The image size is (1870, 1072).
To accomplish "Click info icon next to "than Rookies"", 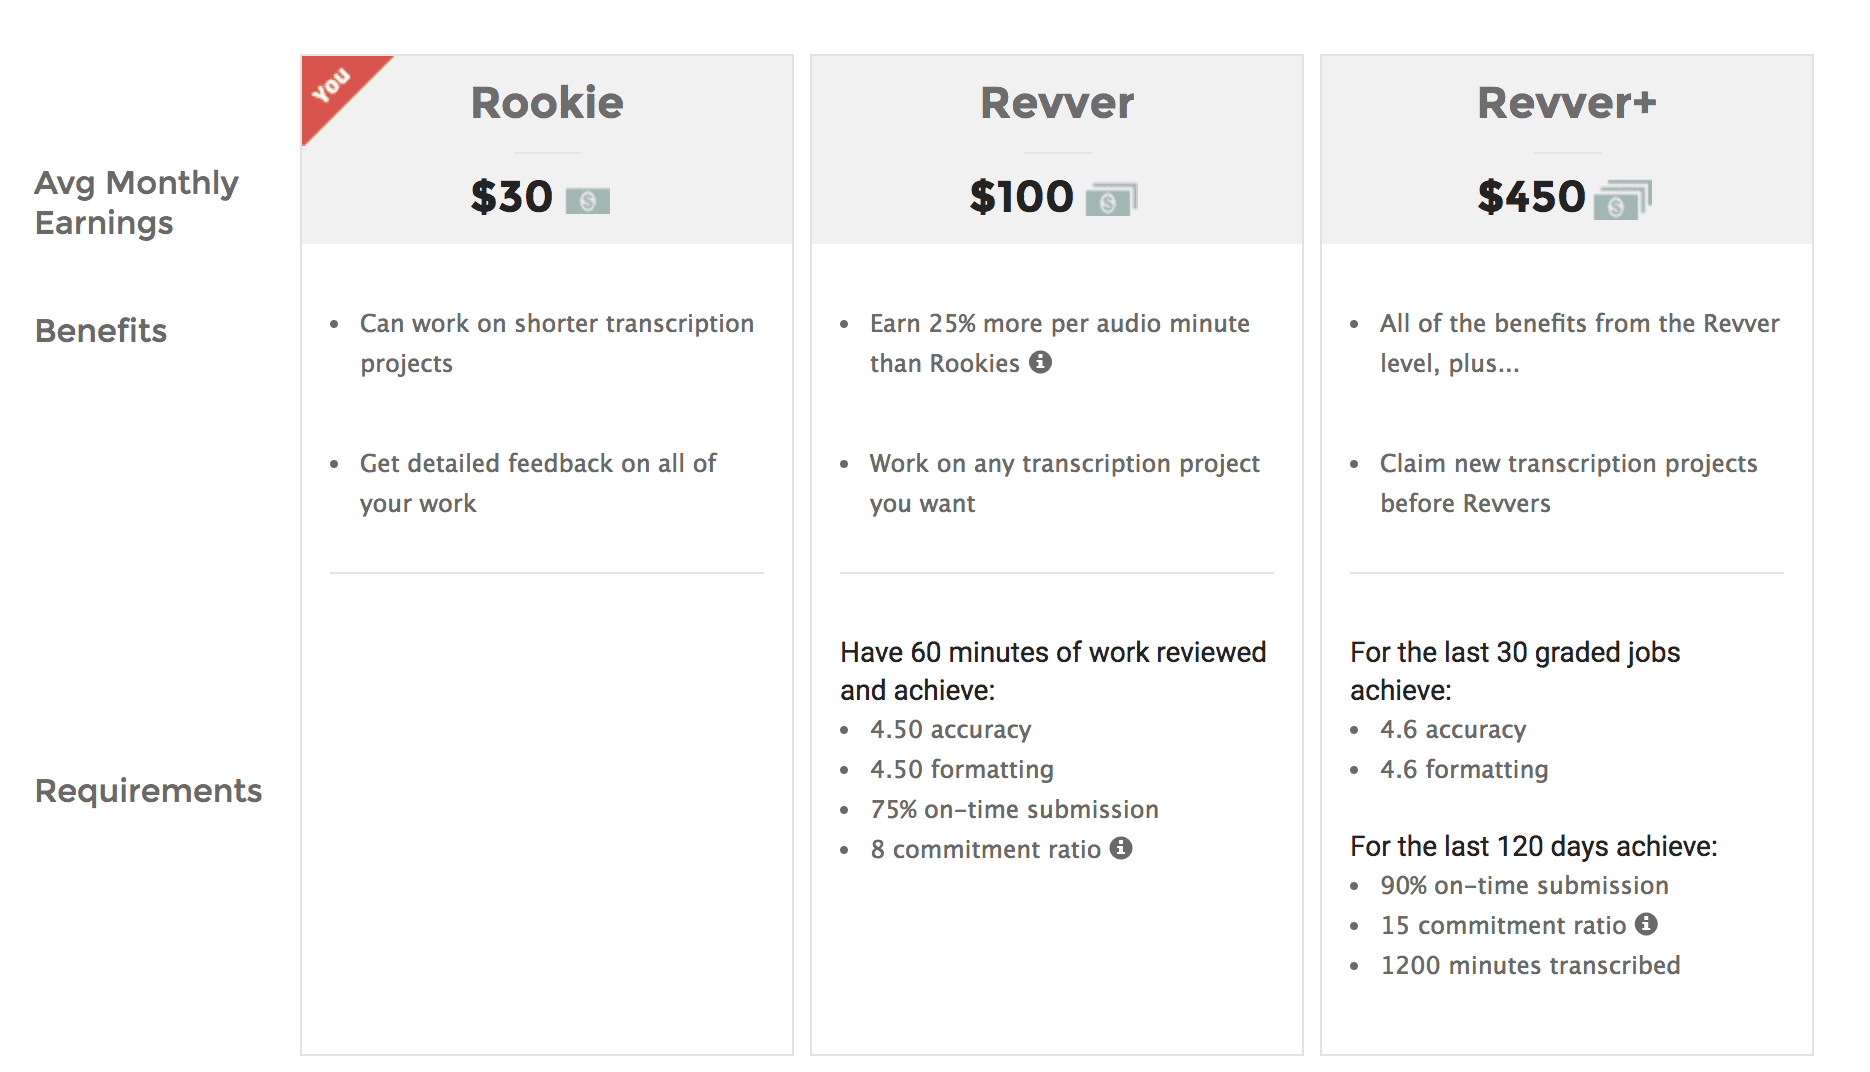I will (x=1040, y=362).
